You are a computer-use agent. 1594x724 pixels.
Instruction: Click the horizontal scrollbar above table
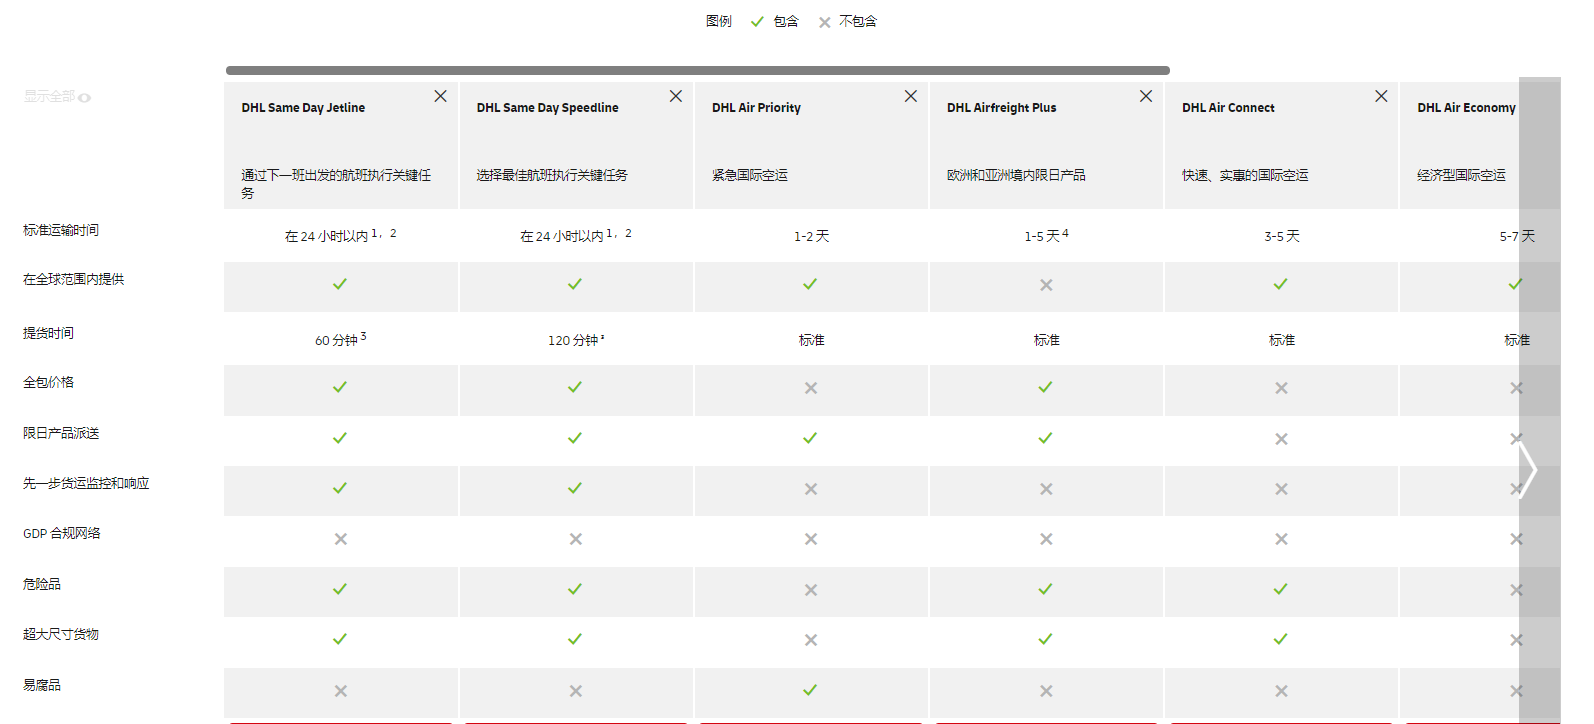[698, 70]
